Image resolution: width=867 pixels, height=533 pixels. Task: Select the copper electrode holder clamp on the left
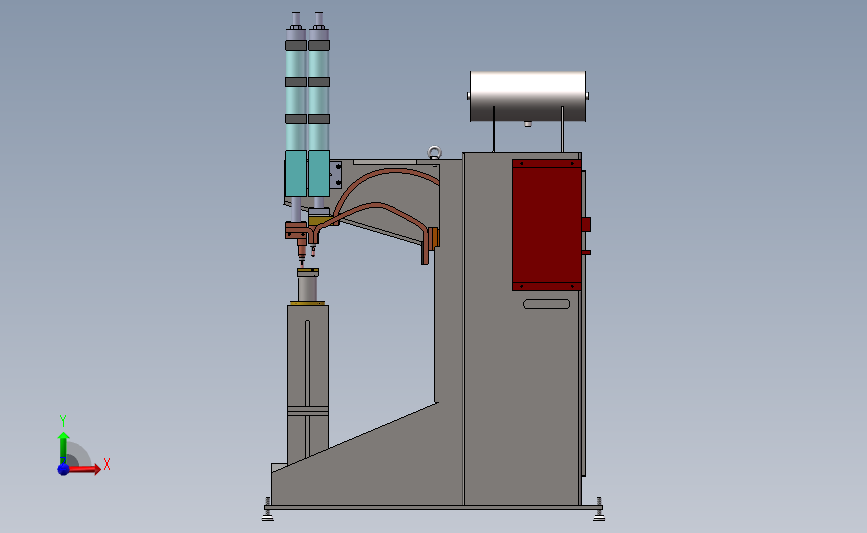point(296,231)
